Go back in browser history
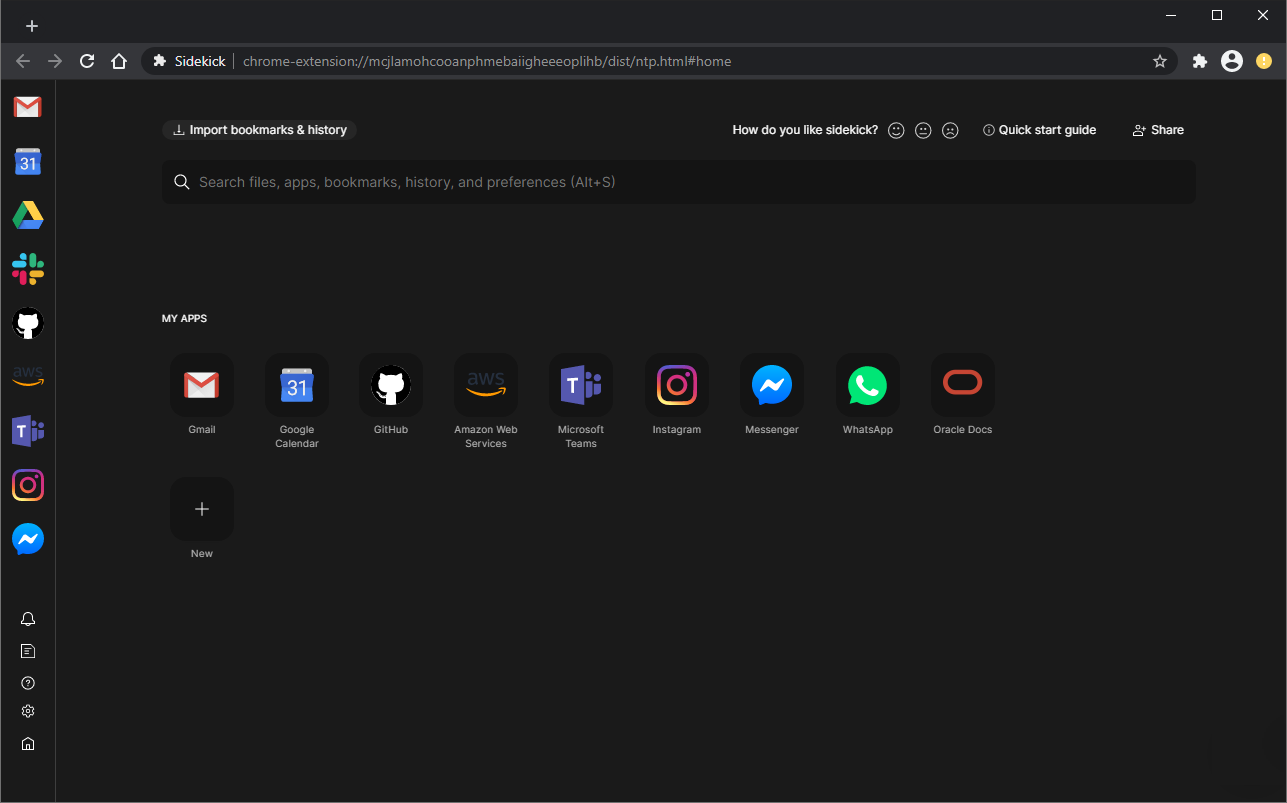The image size is (1287, 803). [x=23, y=61]
